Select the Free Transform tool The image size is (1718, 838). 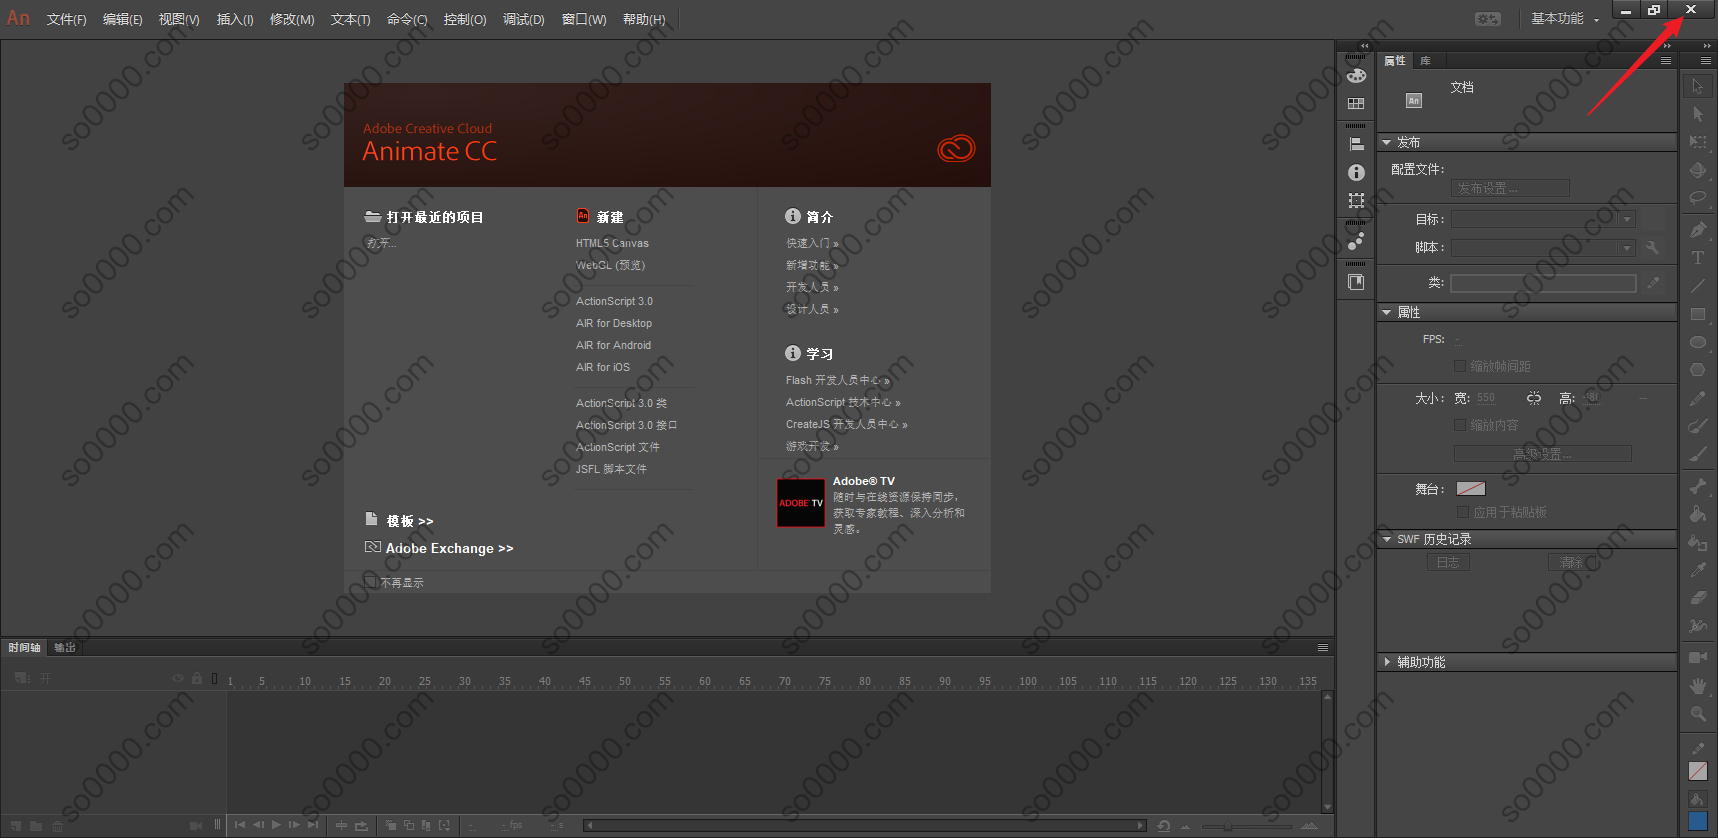pos(1697,142)
